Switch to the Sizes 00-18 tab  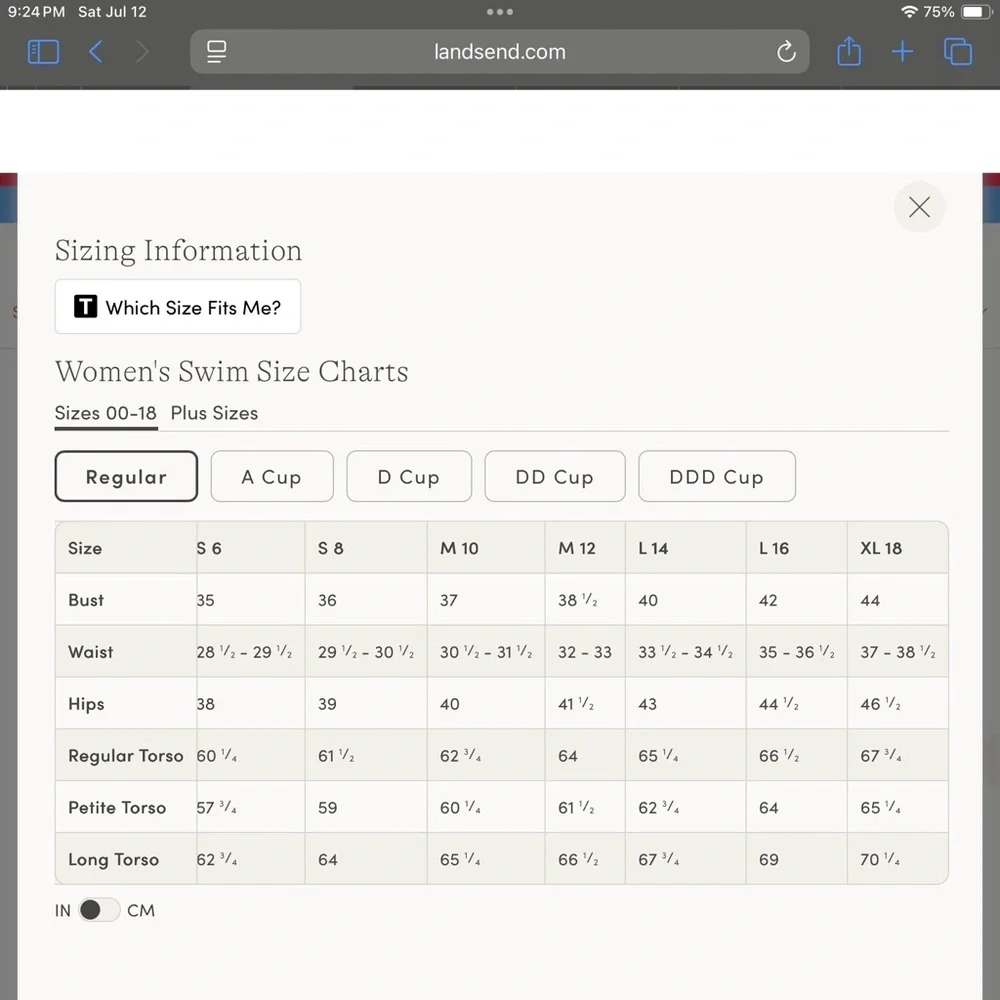106,413
